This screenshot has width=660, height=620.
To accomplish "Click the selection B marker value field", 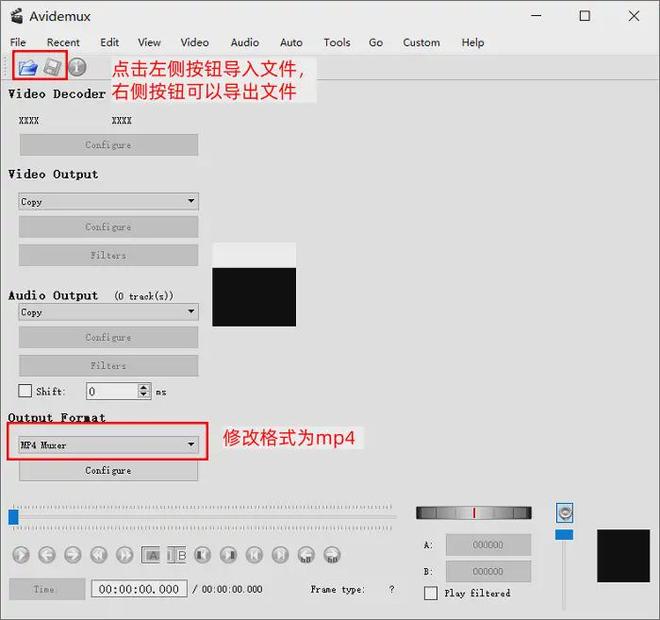I will (x=488, y=571).
